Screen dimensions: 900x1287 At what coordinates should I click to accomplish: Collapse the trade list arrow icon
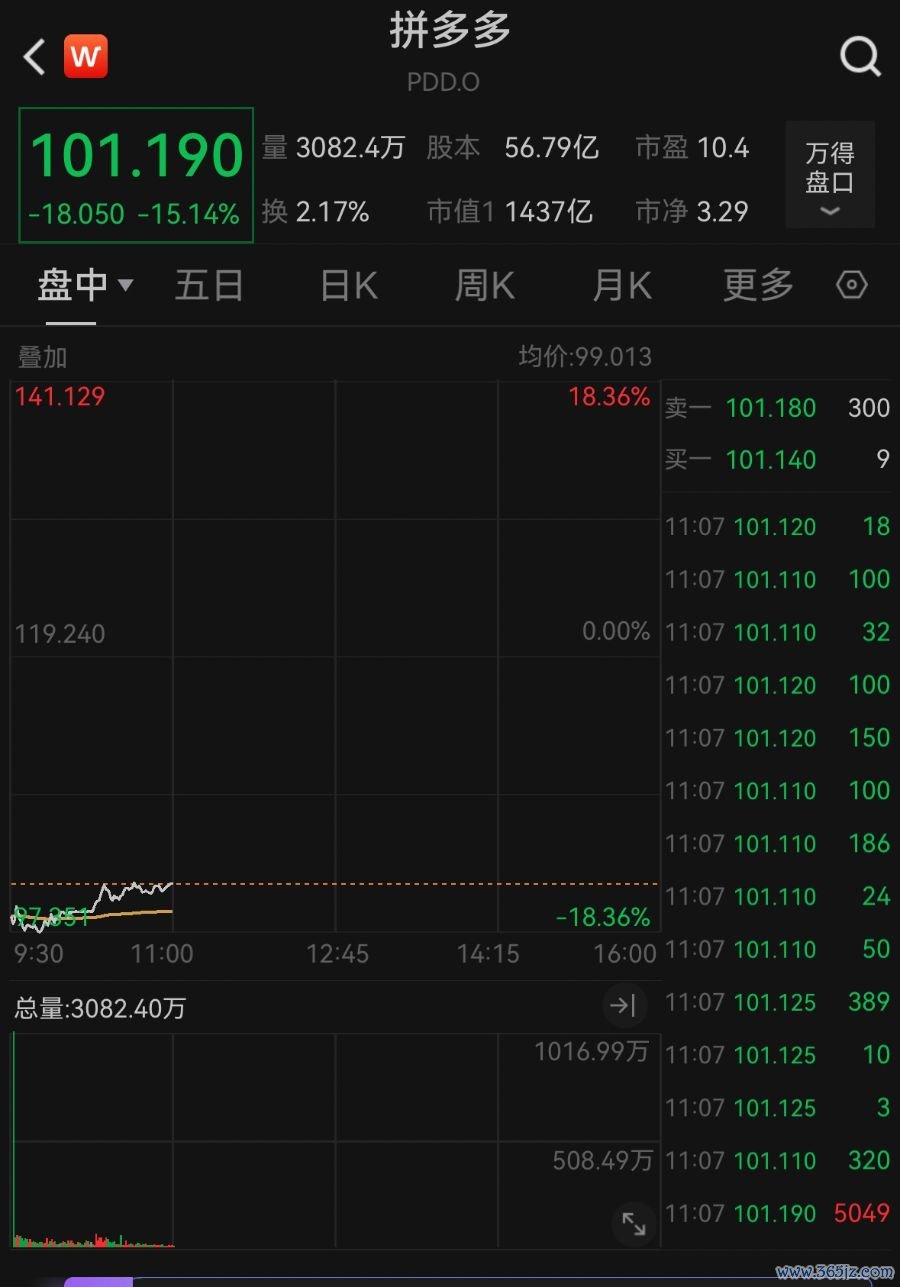tap(624, 1005)
